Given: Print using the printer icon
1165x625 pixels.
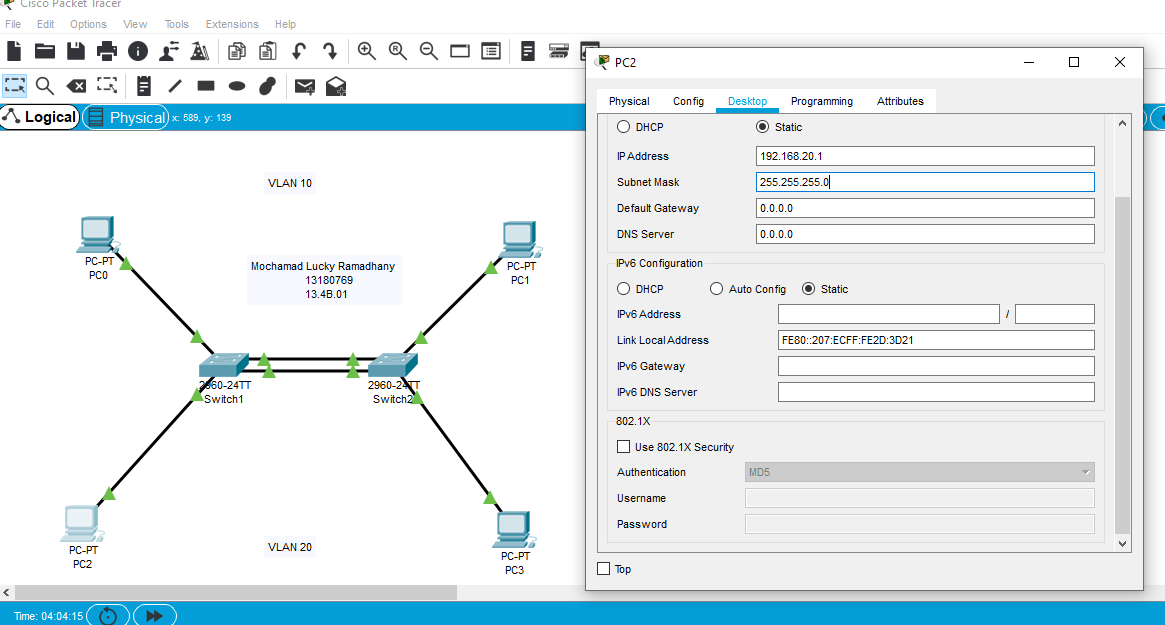Looking at the screenshot, I should 107,51.
